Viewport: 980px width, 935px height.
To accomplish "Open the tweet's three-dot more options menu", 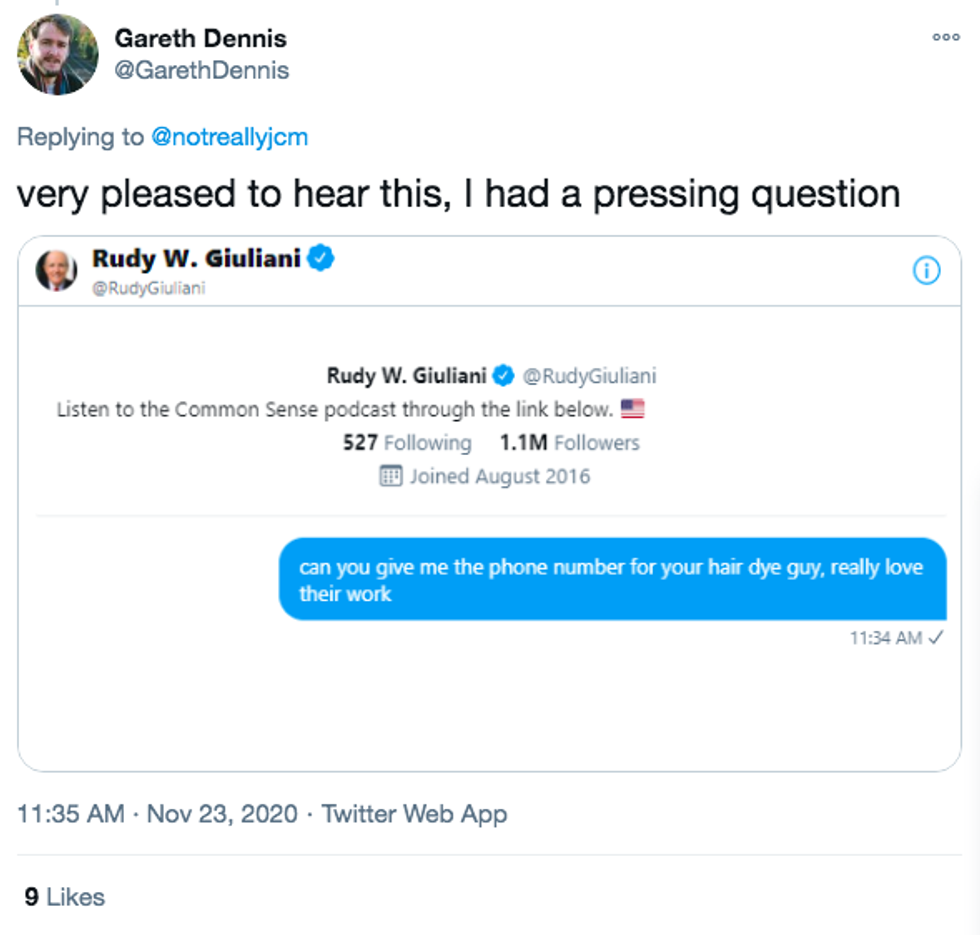I will [x=945, y=37].
